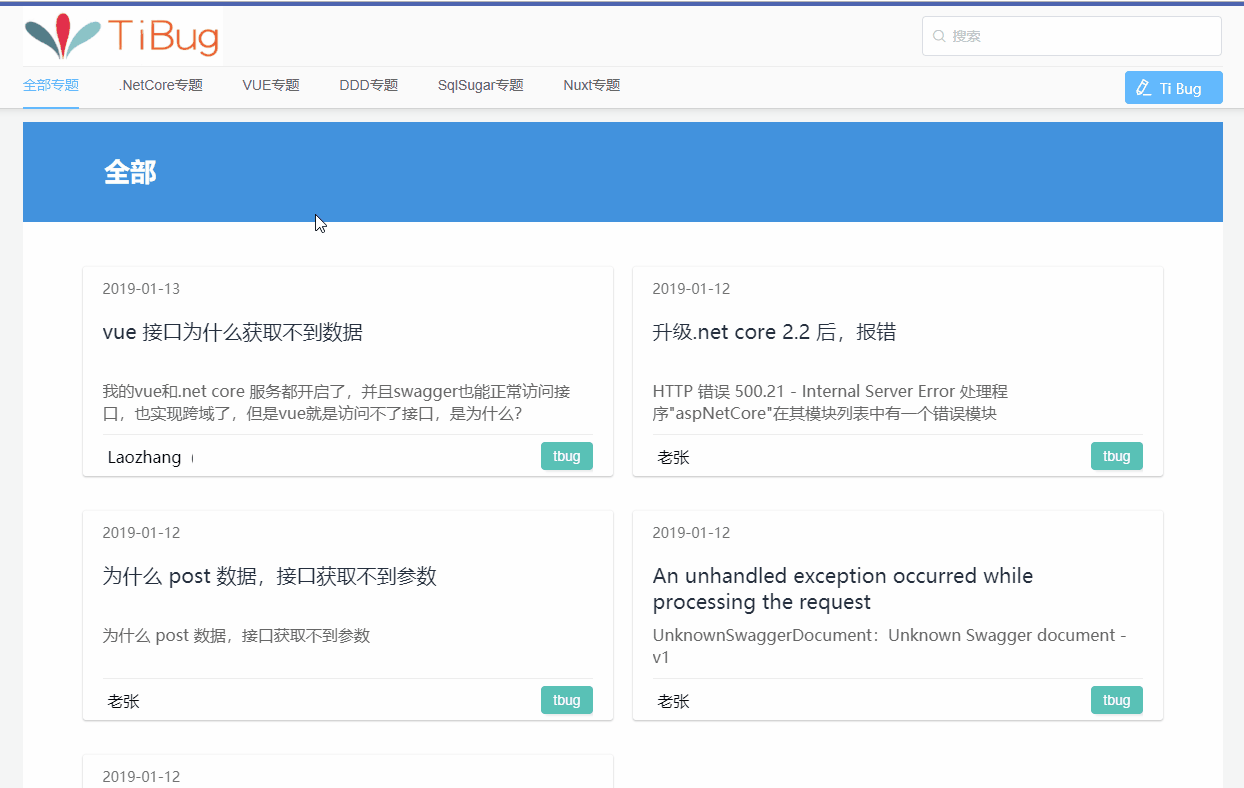Click description 'UnknownSwaggerDocument: Unknown Swagger document'

tap(889, 646)
